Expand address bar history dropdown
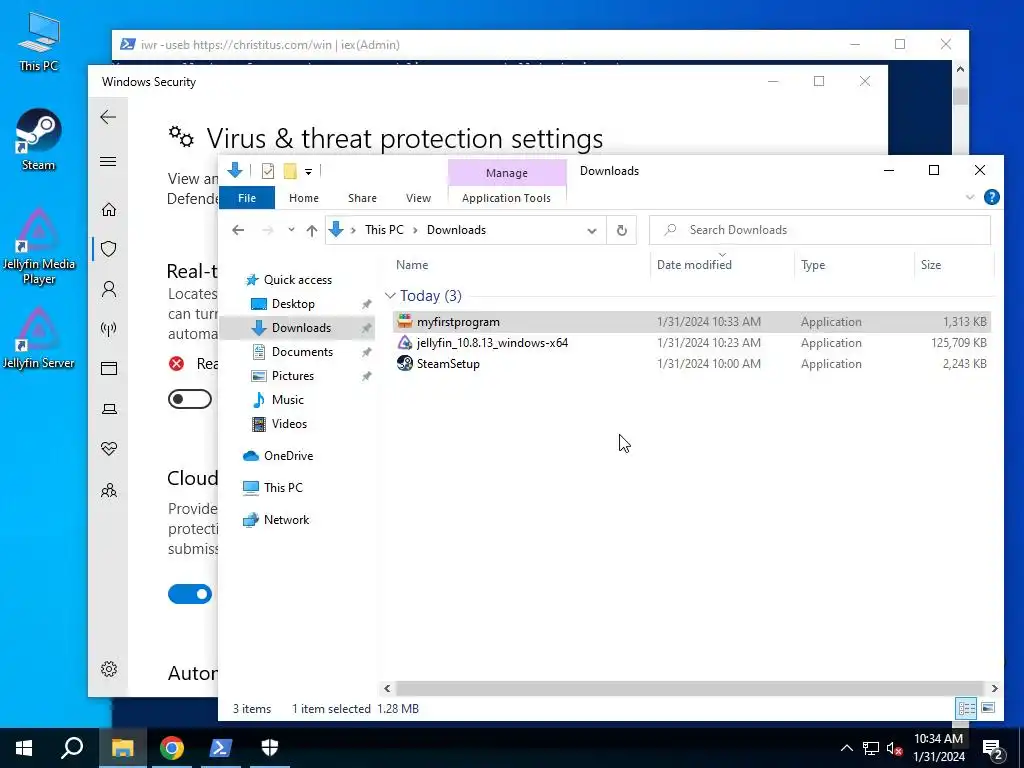 (592, 231)
